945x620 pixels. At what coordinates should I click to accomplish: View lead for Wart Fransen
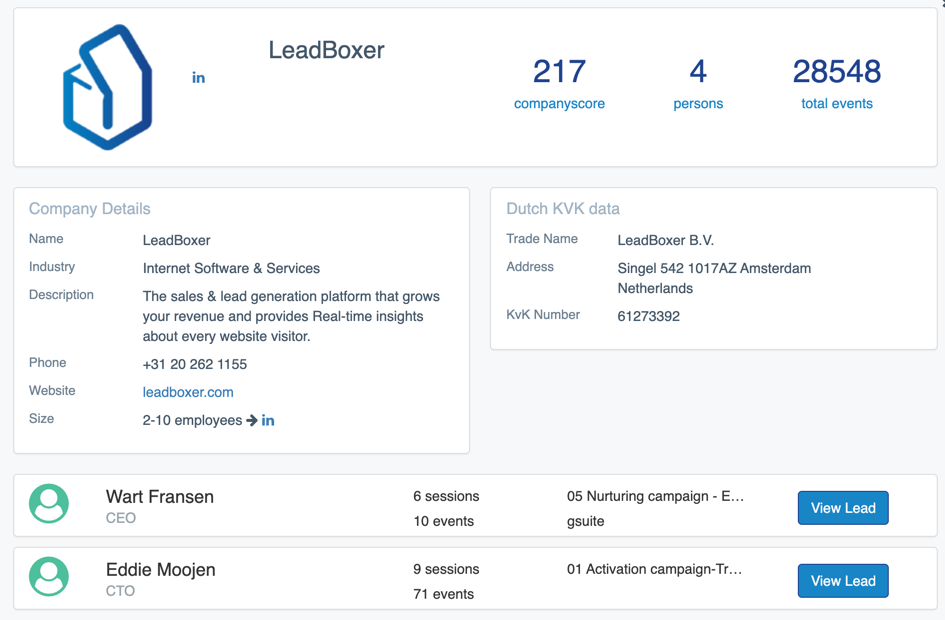tap(843, 508)
